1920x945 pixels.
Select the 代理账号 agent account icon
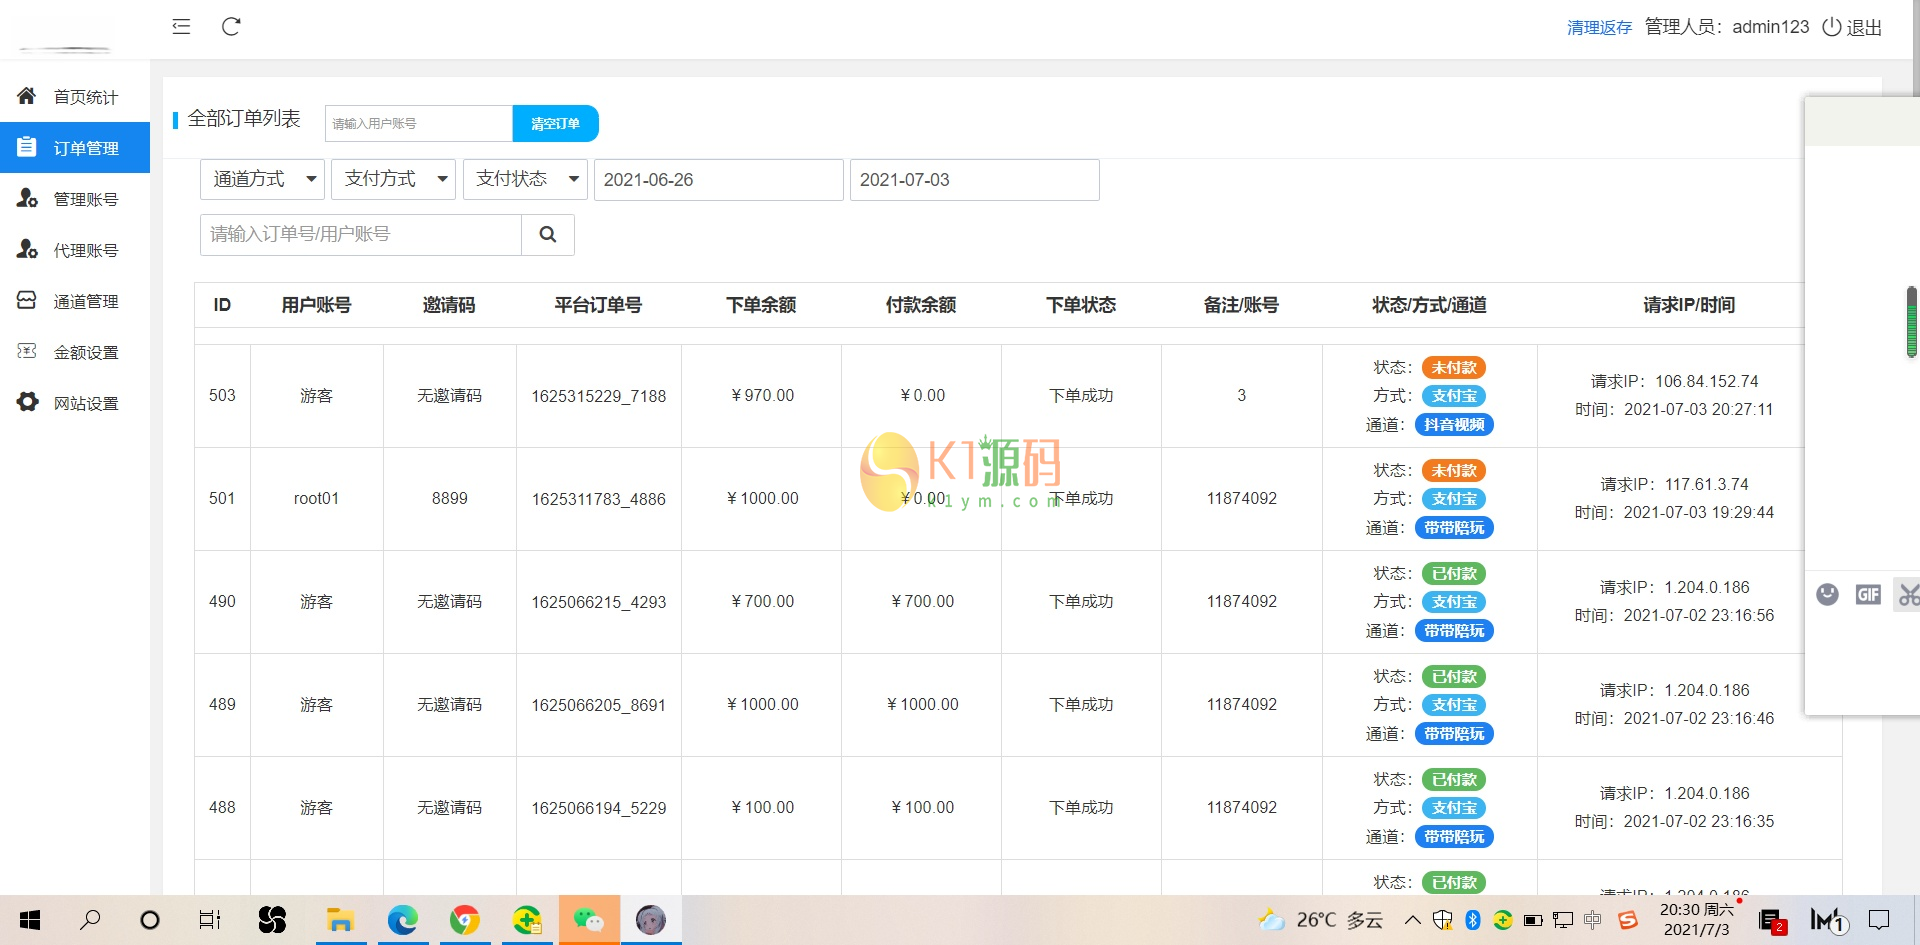point(27,249)
